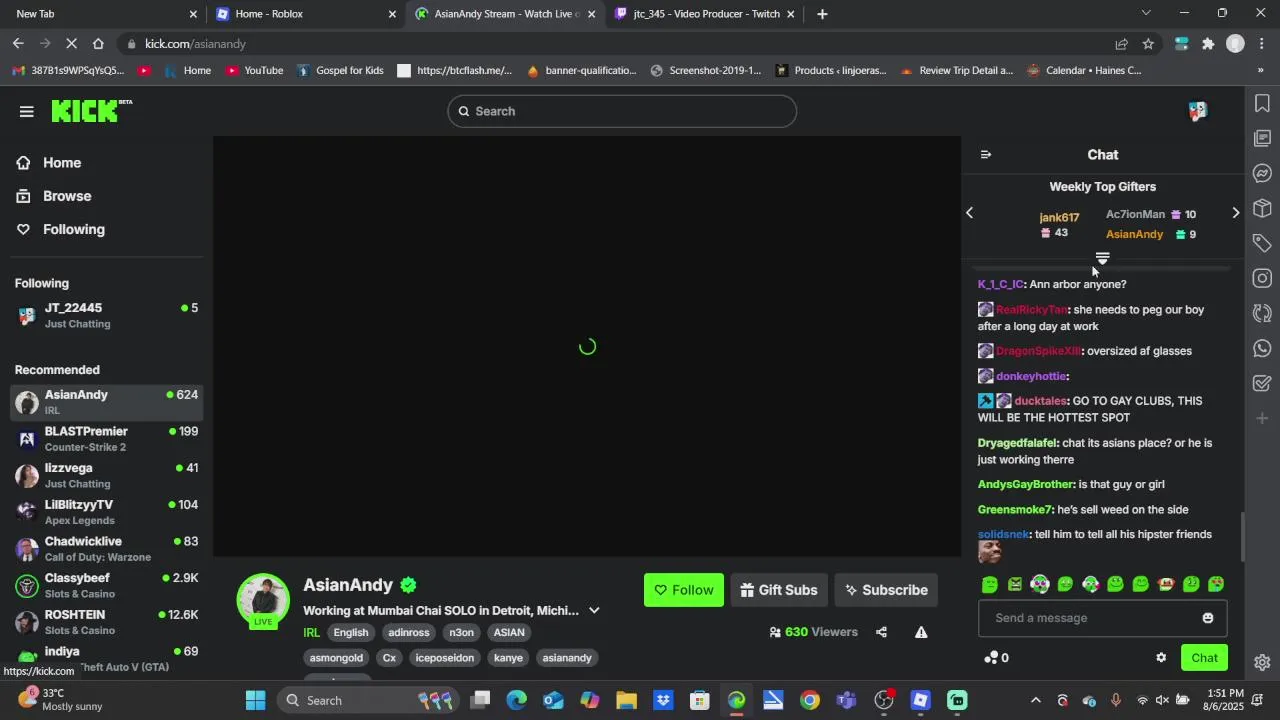Screen dimensions: 1280x720
Task: Switch to Home - Roblox tab
Action: 305,14
